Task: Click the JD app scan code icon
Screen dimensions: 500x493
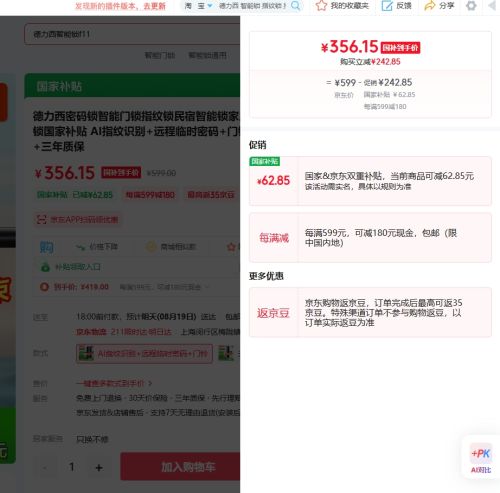Action: (41, 219)
